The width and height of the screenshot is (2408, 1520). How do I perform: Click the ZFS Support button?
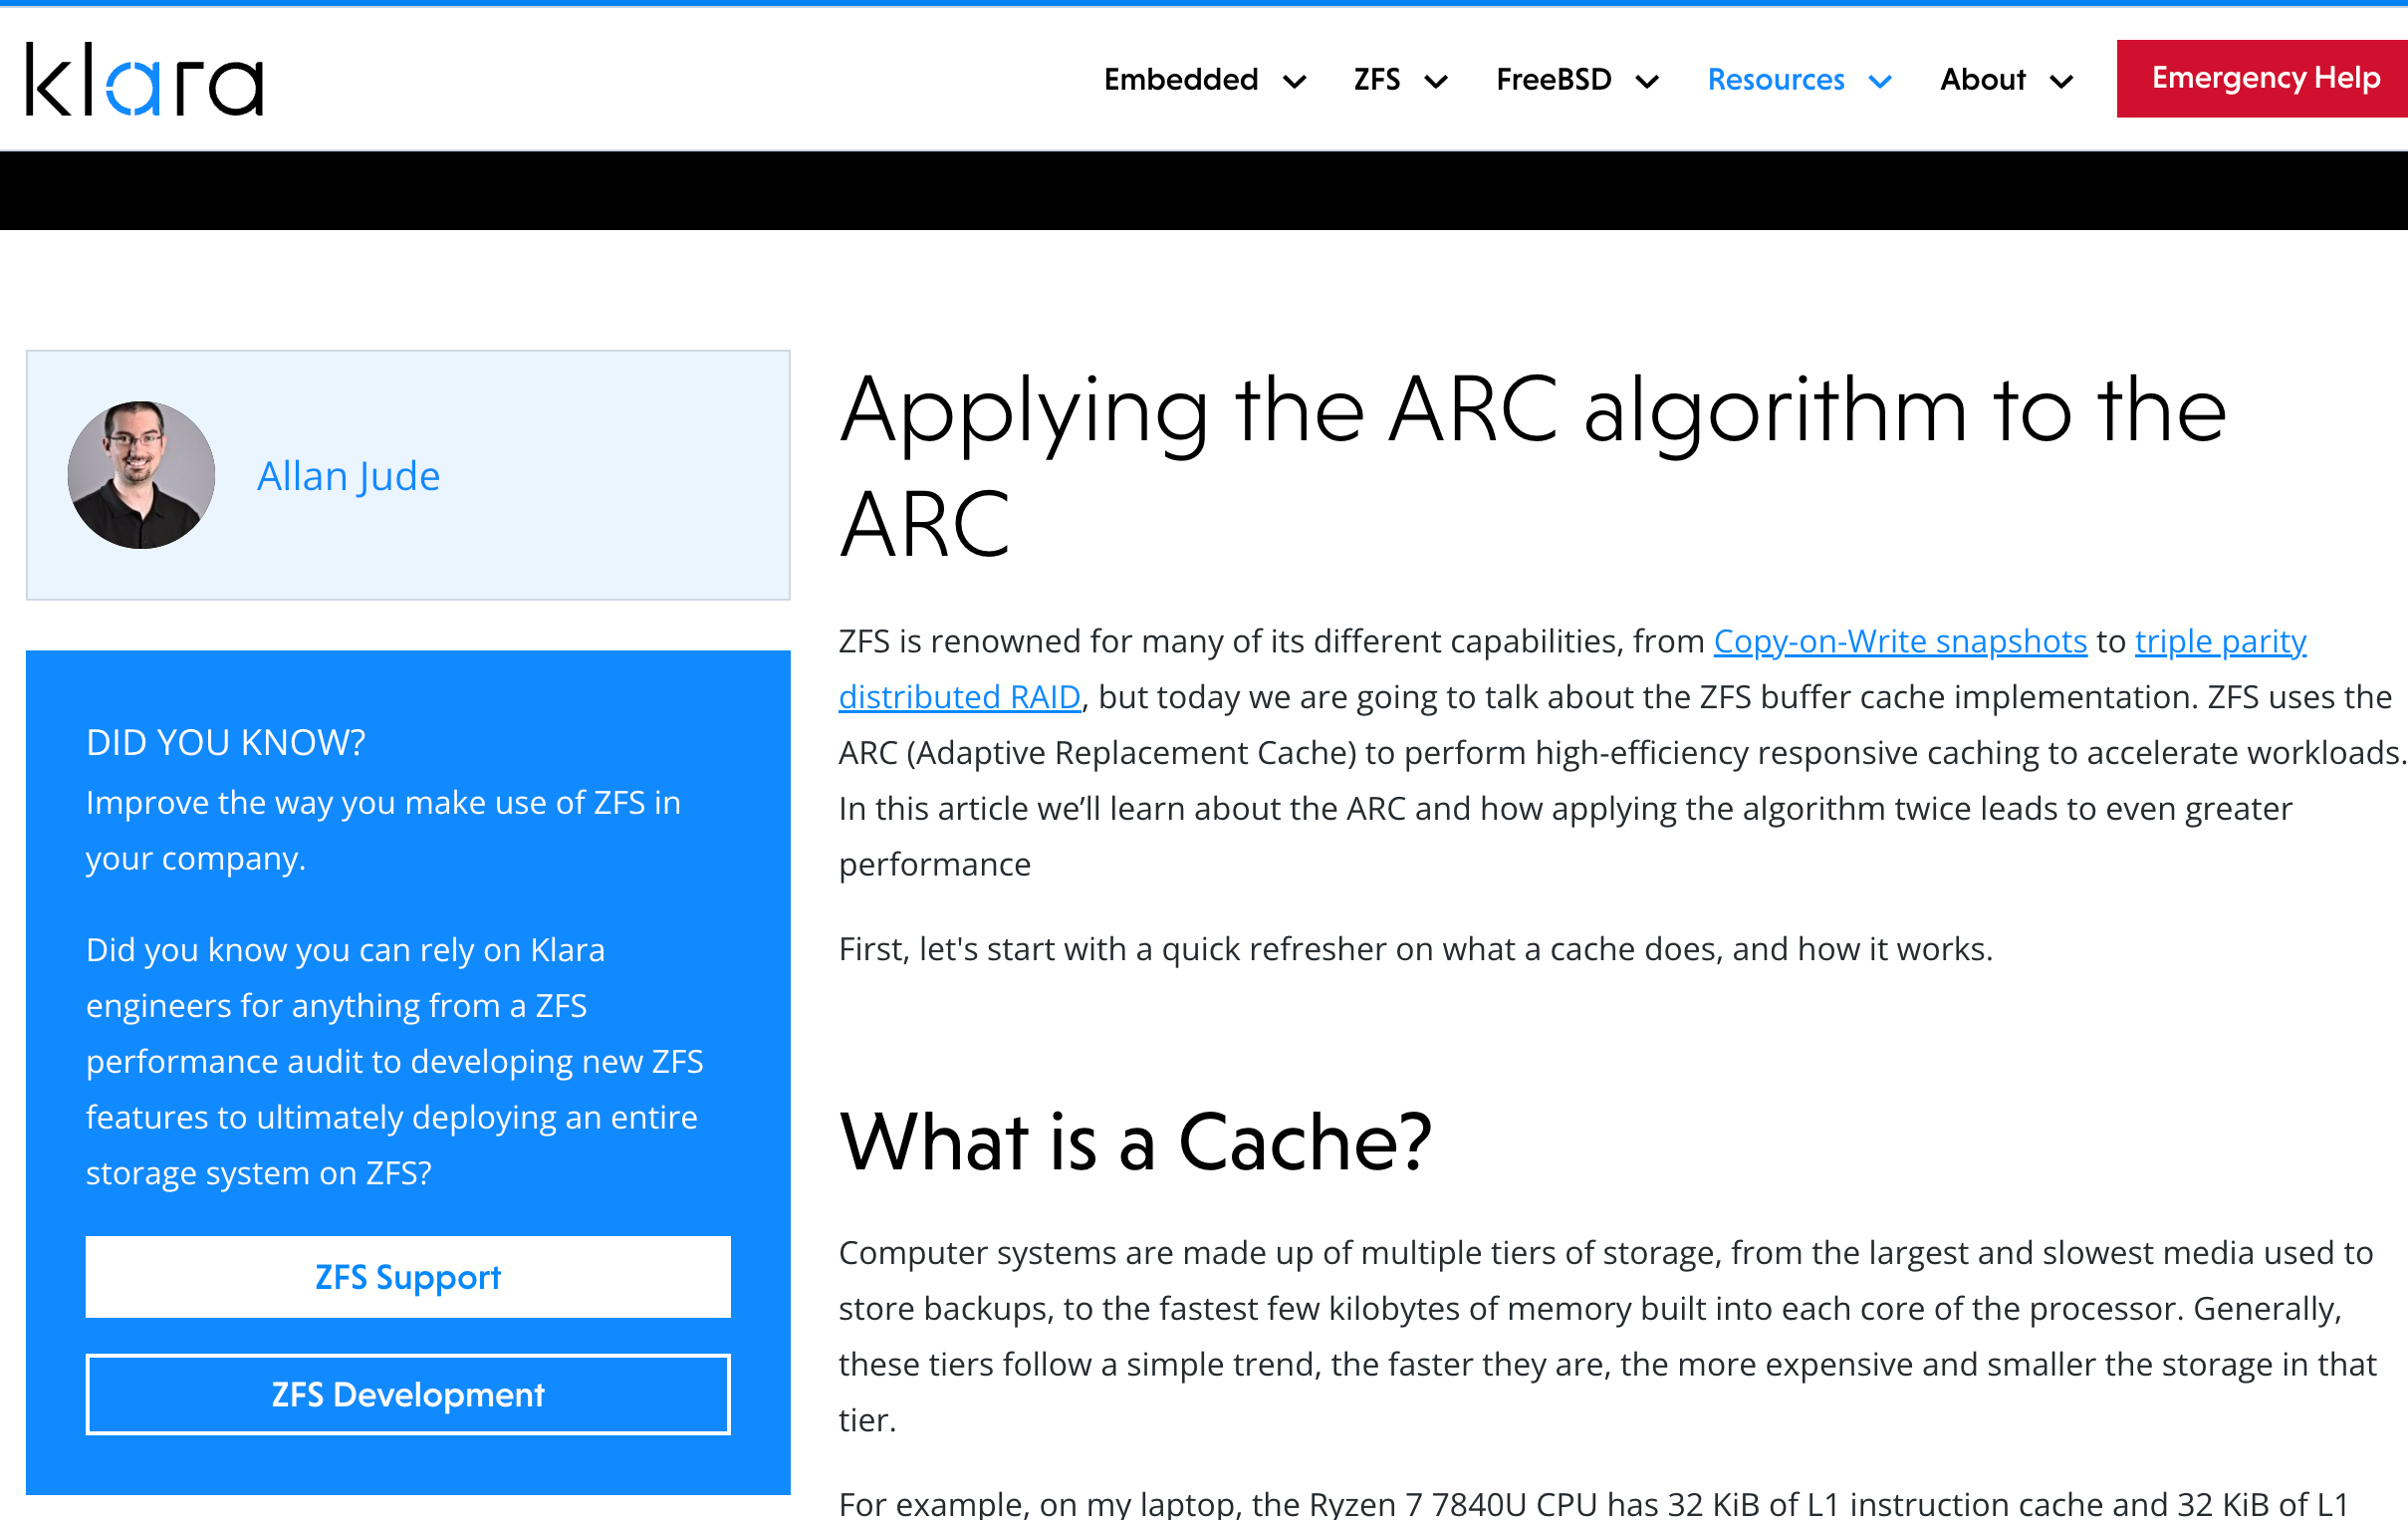(x=408, y=1277)
